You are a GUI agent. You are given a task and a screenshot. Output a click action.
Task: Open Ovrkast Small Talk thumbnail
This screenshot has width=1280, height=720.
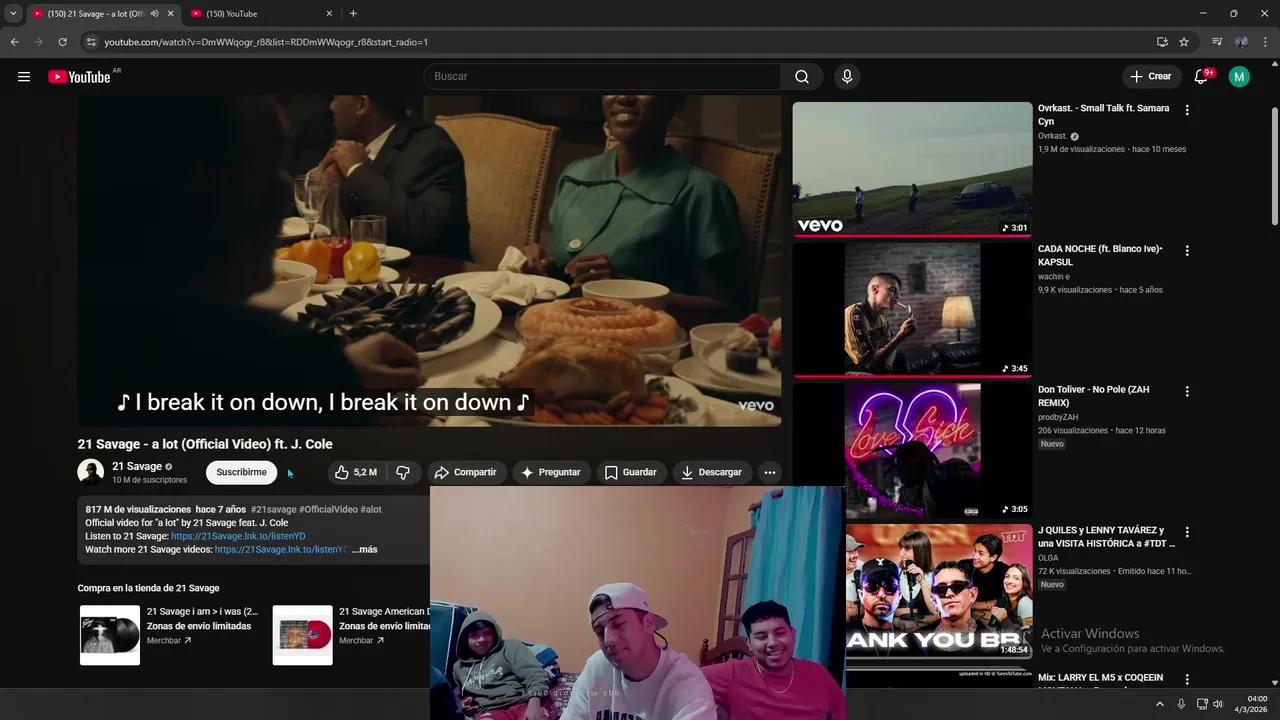912,169
